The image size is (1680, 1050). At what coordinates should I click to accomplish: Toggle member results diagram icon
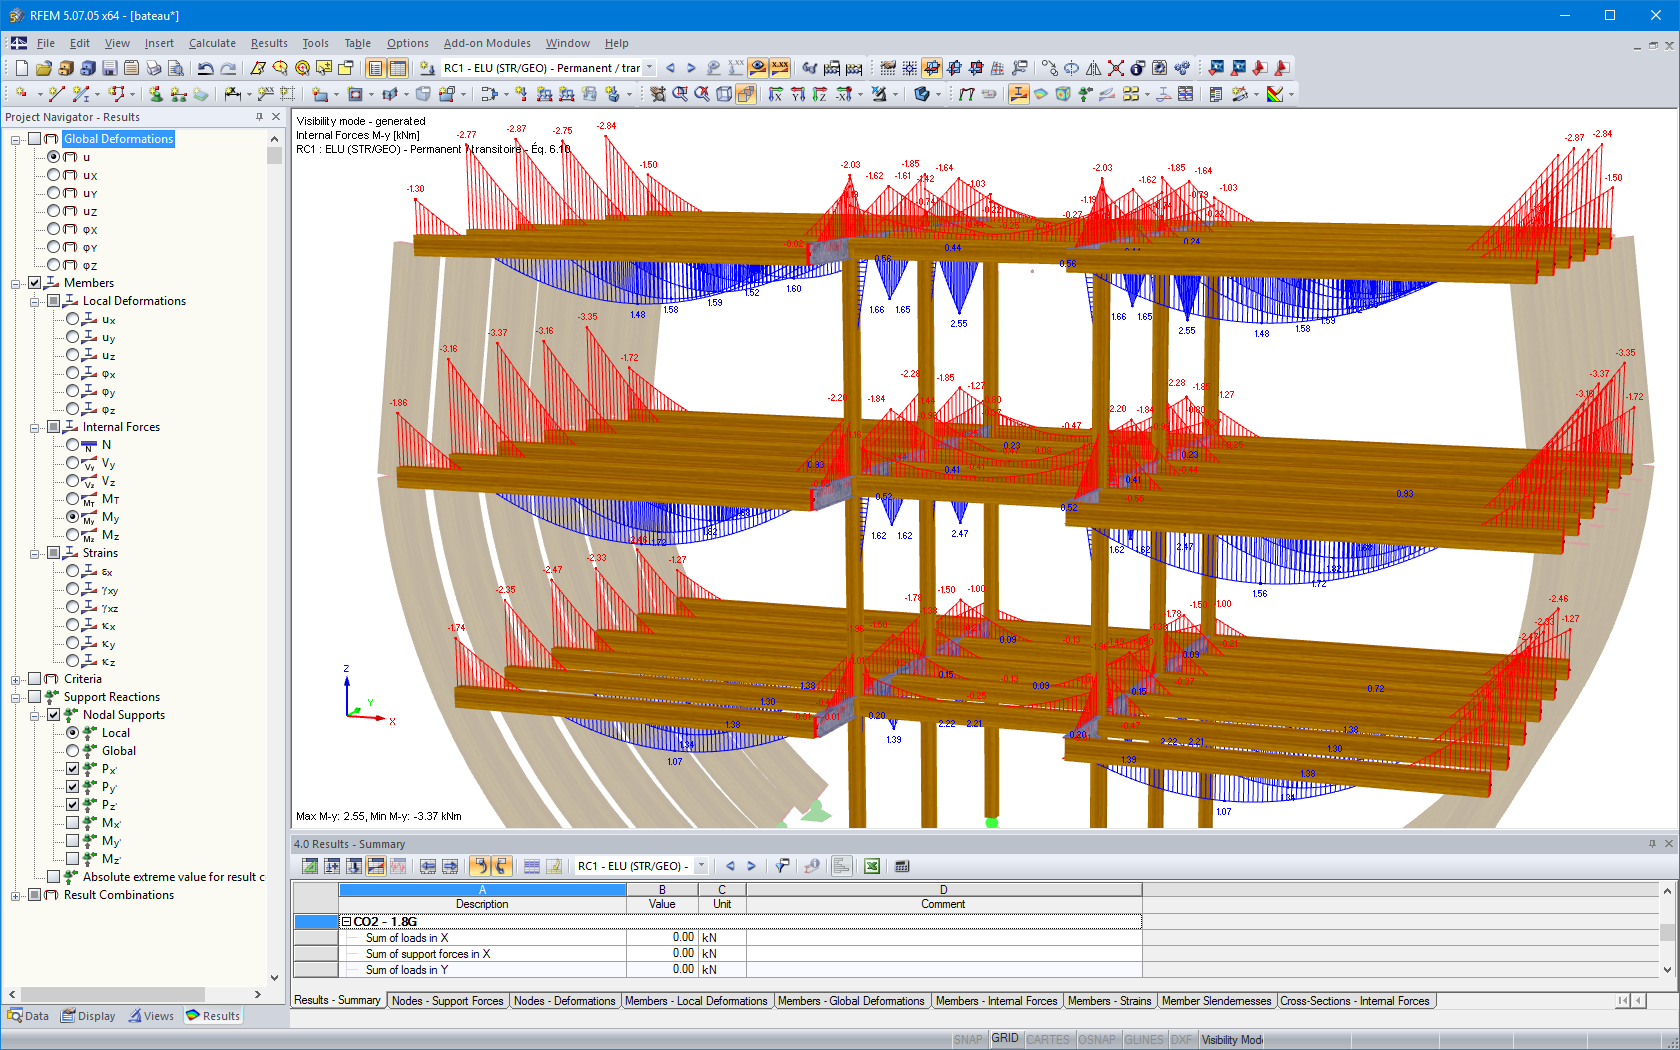click(x=1019, y=94)
